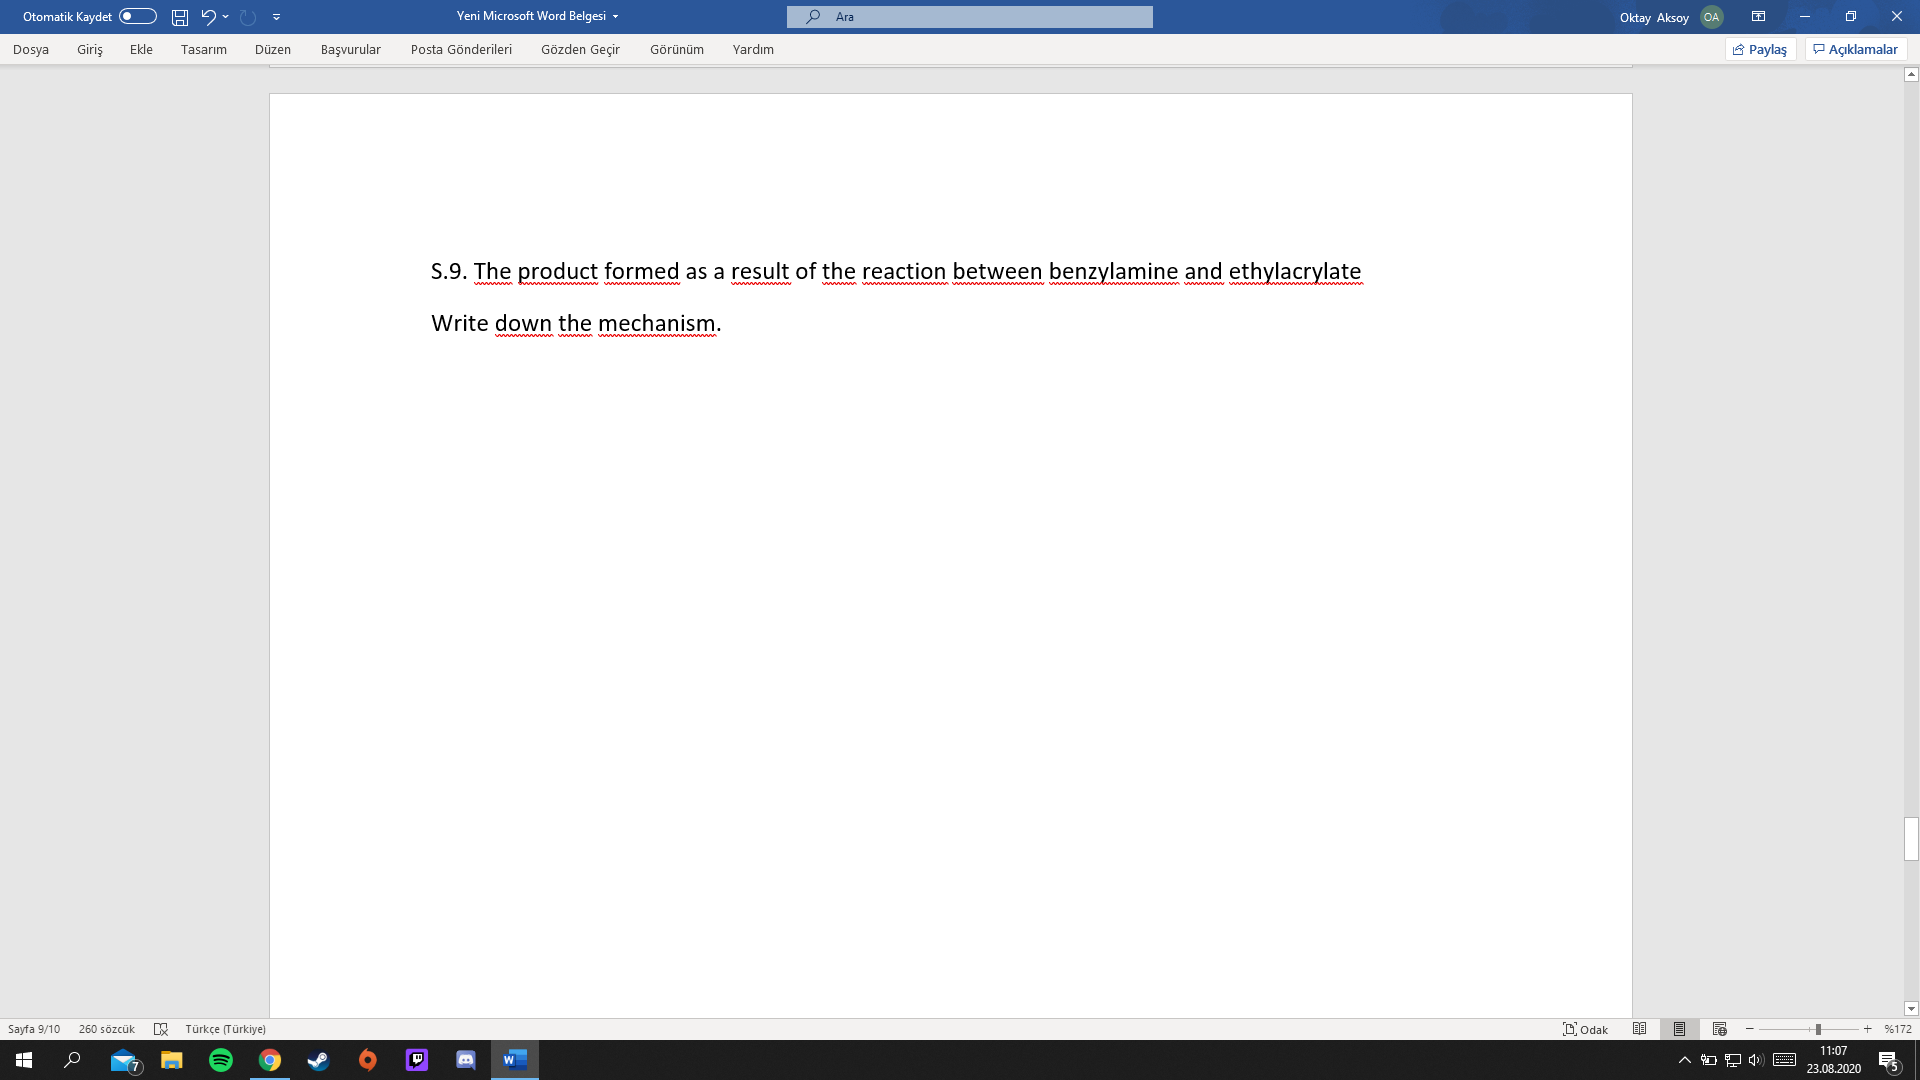Viewport: 1920px width, 1080px height.
Task: Switch to the Tasarım tab
Action: click(204, 49)
